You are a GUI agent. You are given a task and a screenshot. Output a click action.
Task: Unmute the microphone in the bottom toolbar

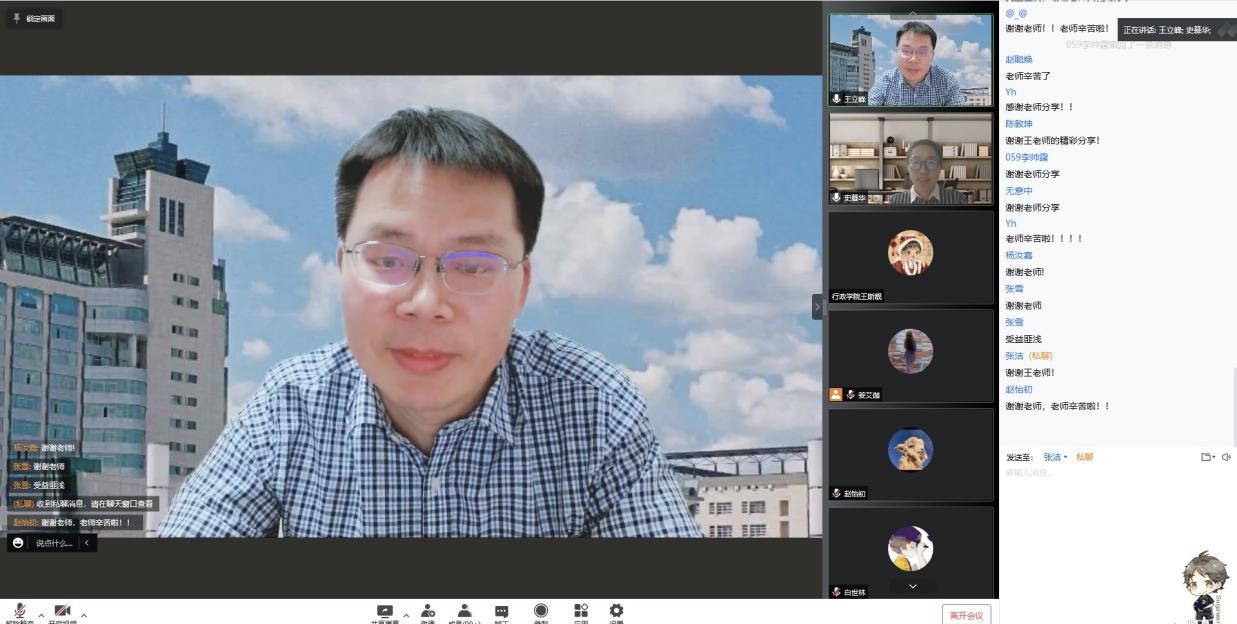click(20, 611)
